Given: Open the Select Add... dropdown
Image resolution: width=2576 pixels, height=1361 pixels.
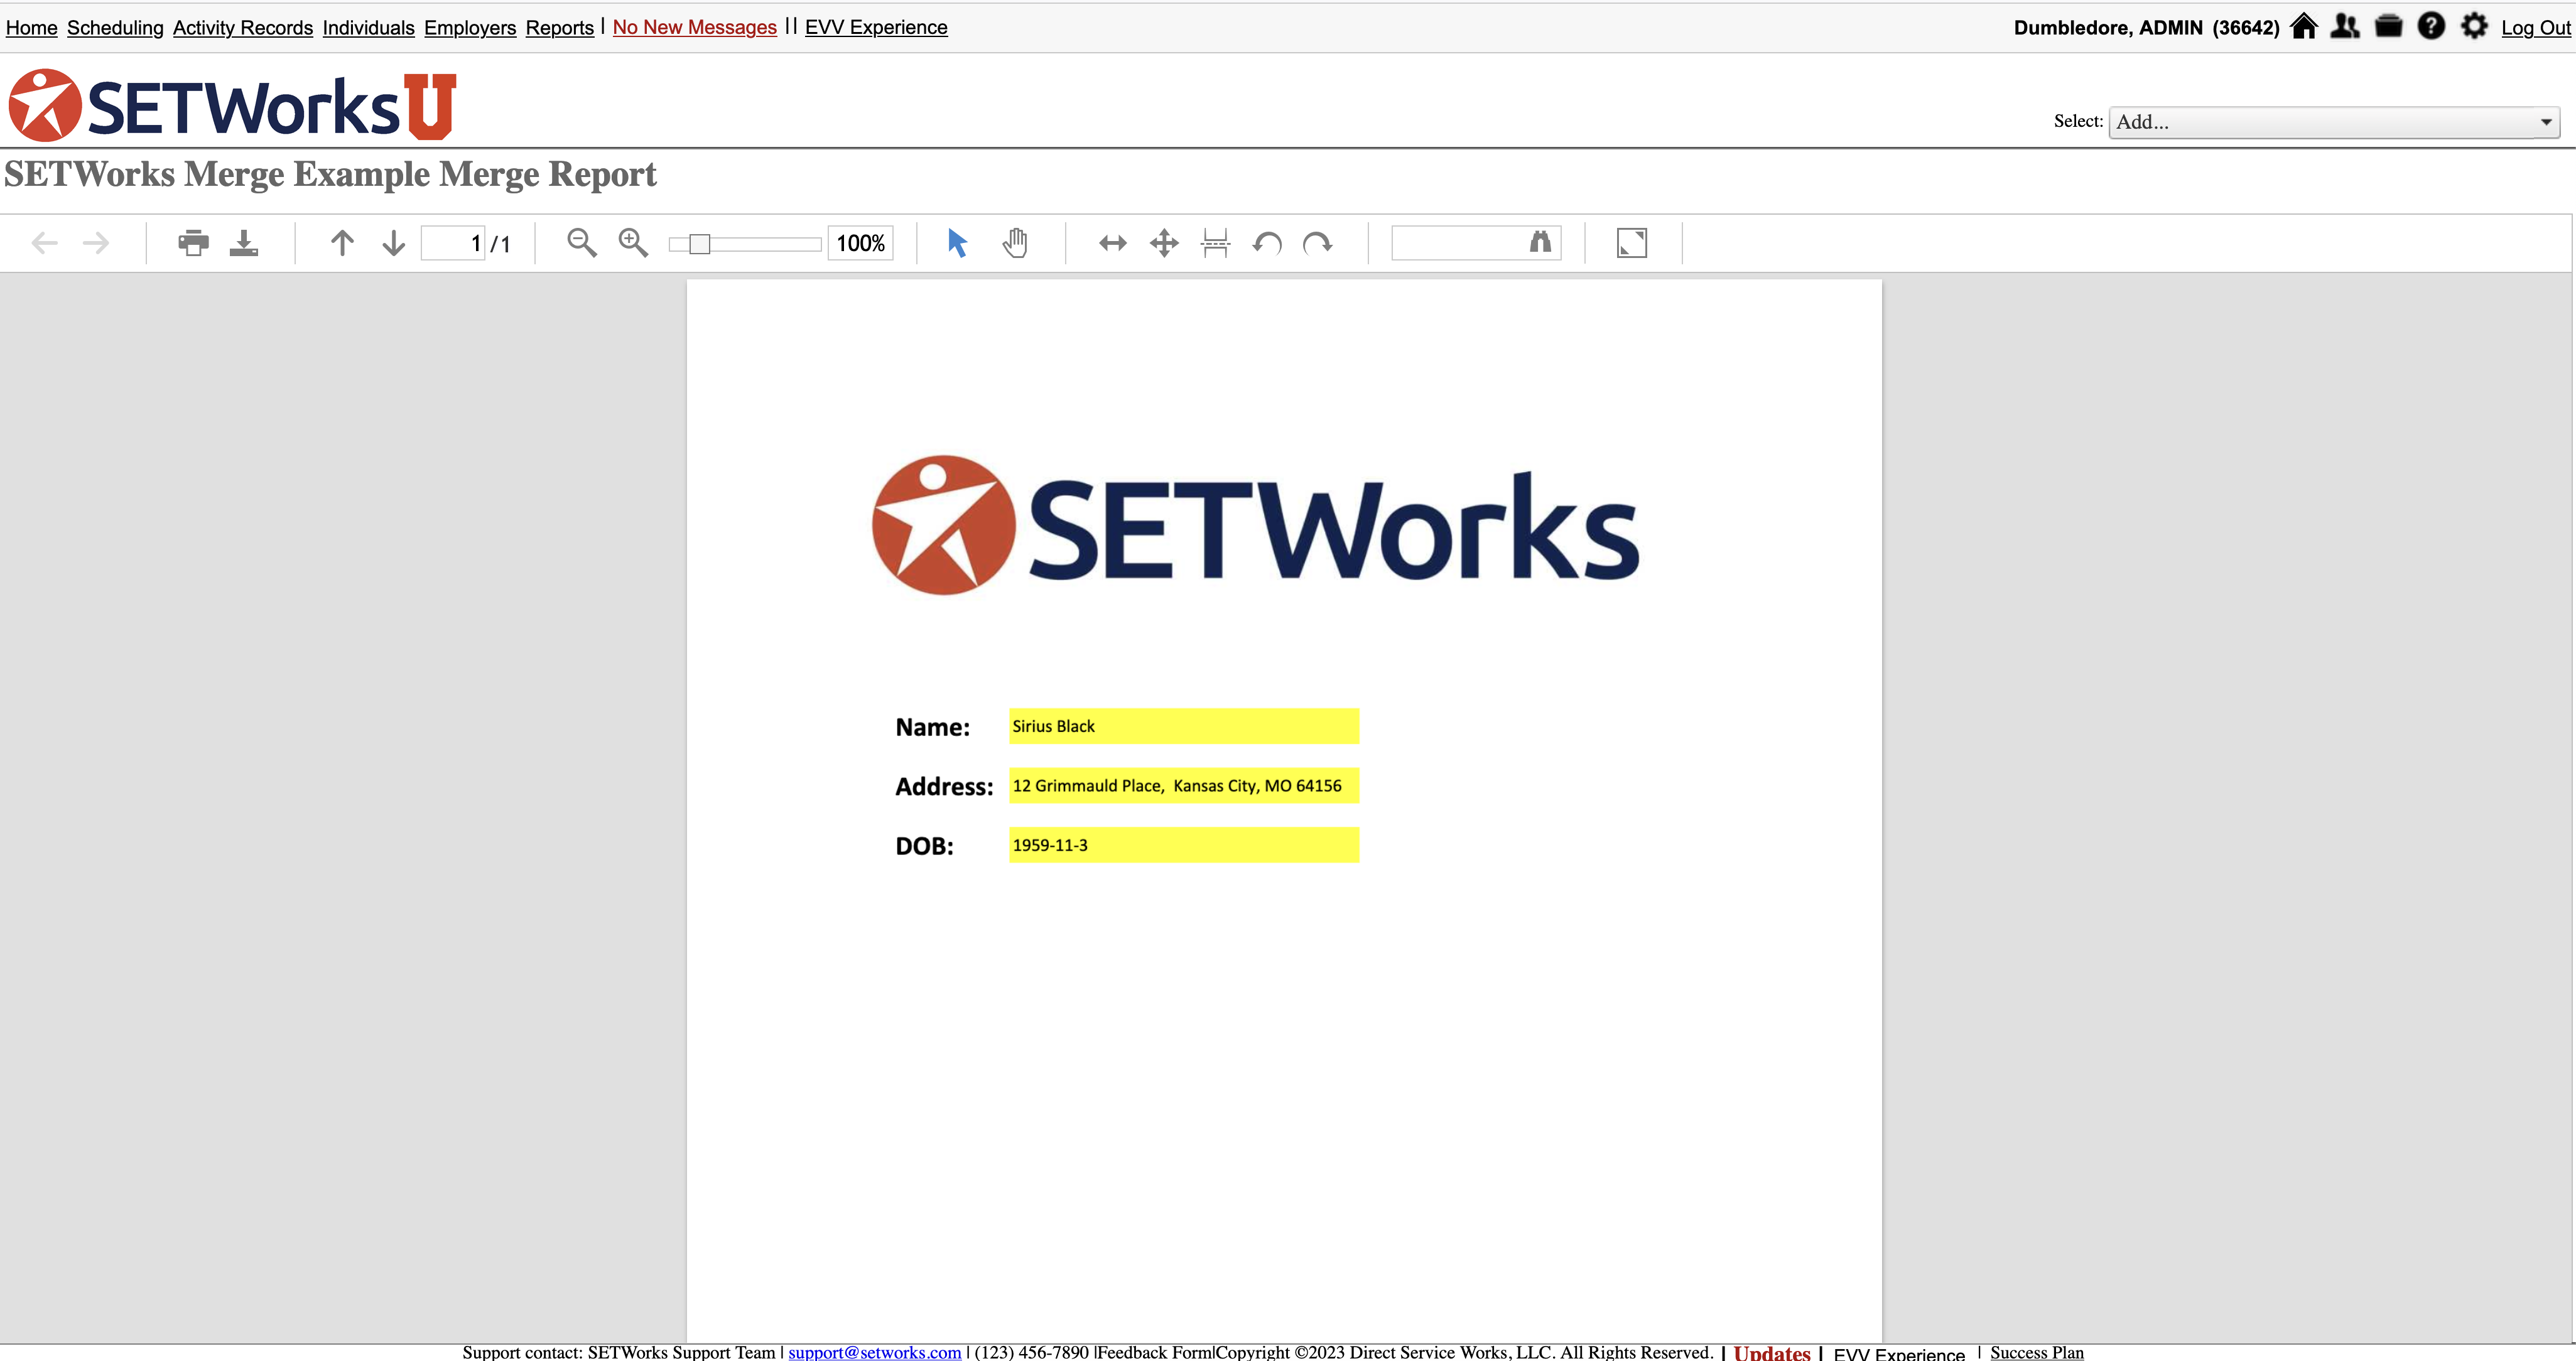Looking at the screenshot, I should [2334, 122].
